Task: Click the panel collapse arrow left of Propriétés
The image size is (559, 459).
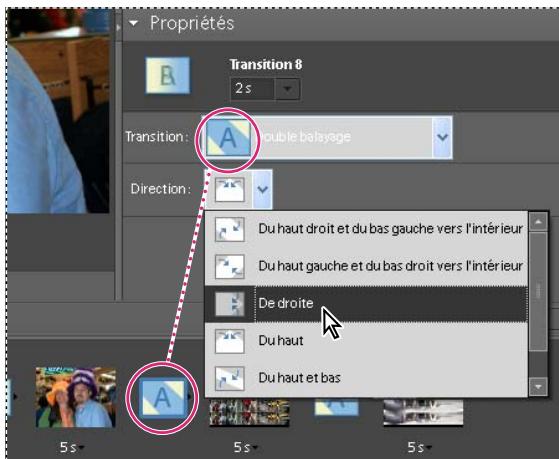Action: click(x=118, y=27)
